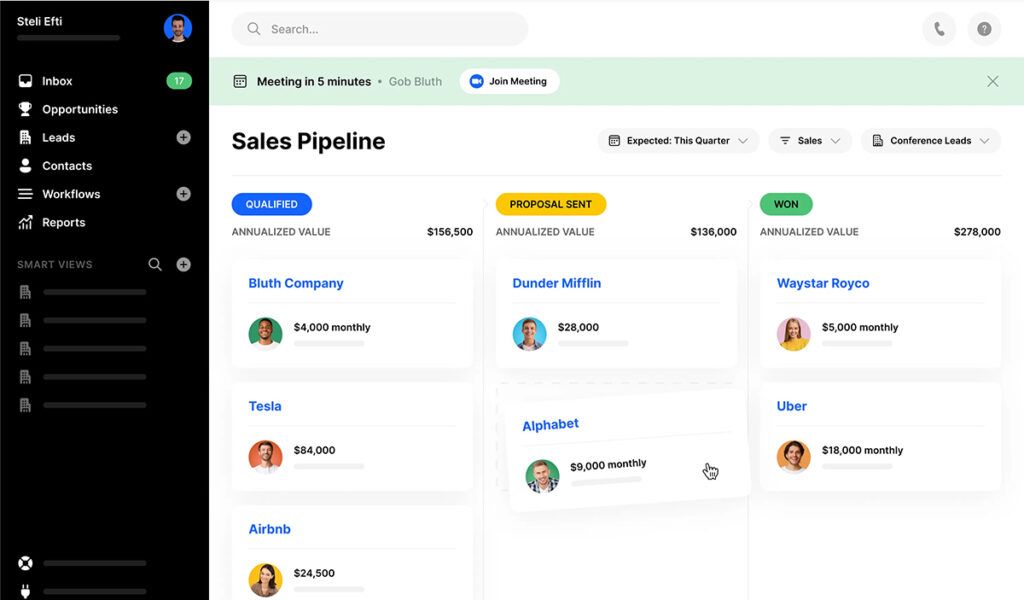Click the Dunder Mifflin owner avatar
The width and height of the screenshot is (1024, 600).
pyautogui.click(x=529, y=333)
